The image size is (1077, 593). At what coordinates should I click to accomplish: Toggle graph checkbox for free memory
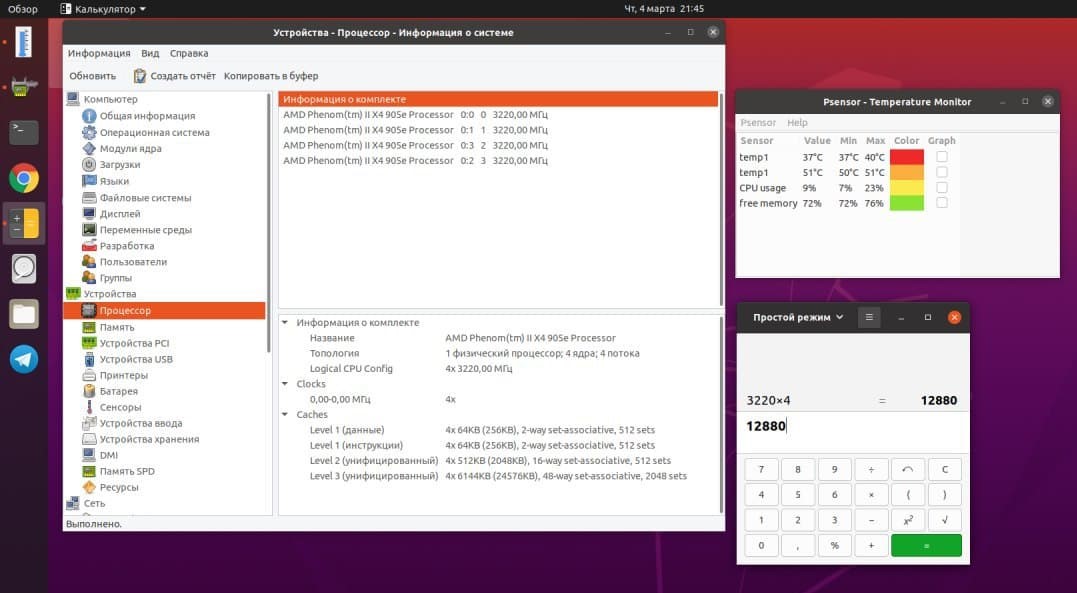942,203
